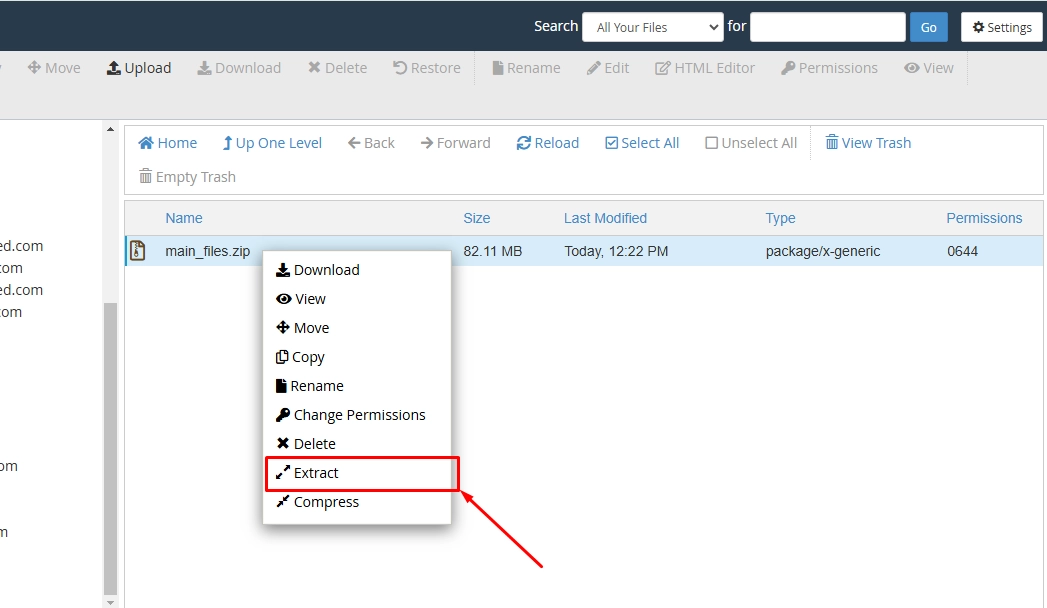The image size is (1047, 608).
Task: Sort files by Size column
Action: point(477,218)
